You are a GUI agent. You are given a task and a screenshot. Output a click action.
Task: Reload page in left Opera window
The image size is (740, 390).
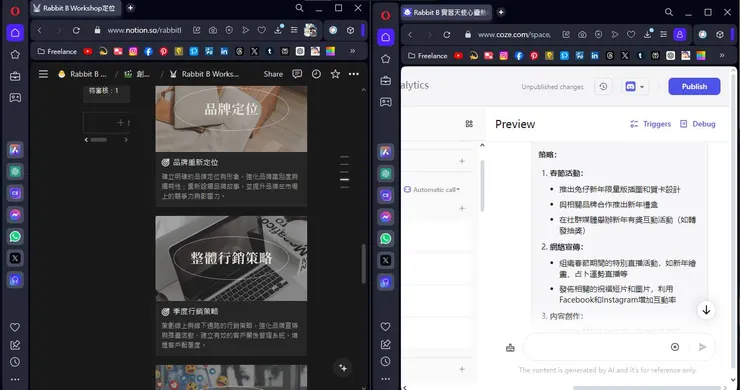tap(76, 30)
